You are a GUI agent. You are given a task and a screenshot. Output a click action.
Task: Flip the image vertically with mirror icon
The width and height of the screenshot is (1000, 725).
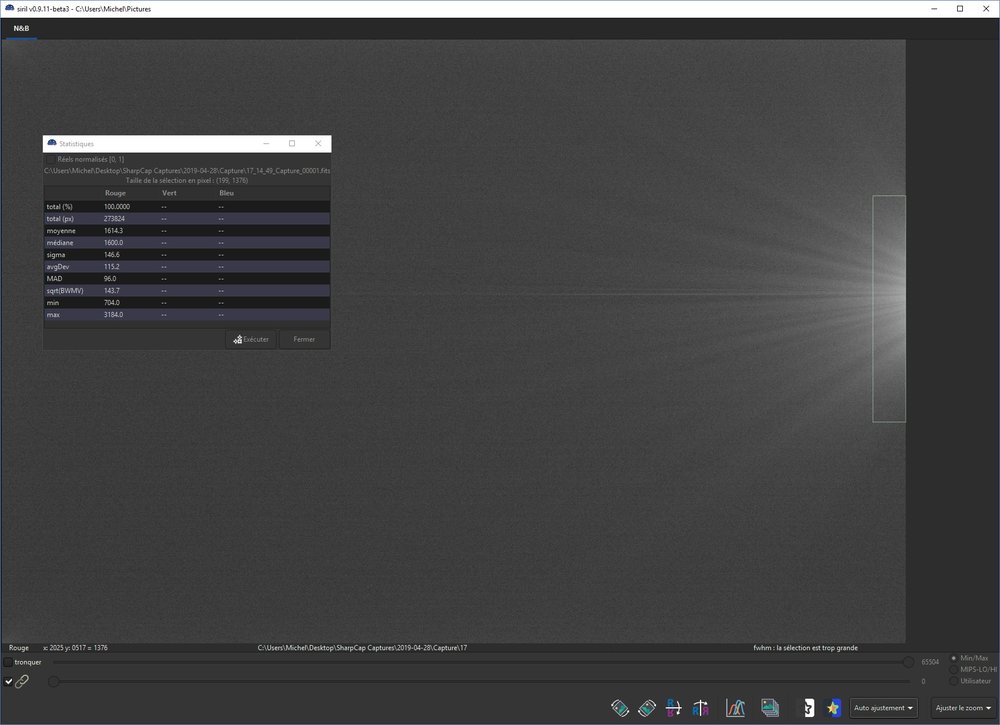[673, 708]
